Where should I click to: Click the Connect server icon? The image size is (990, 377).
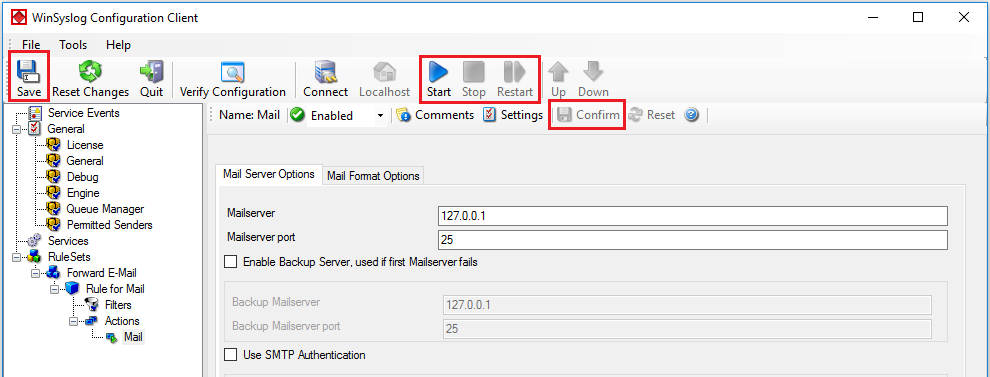click(325, 72)
